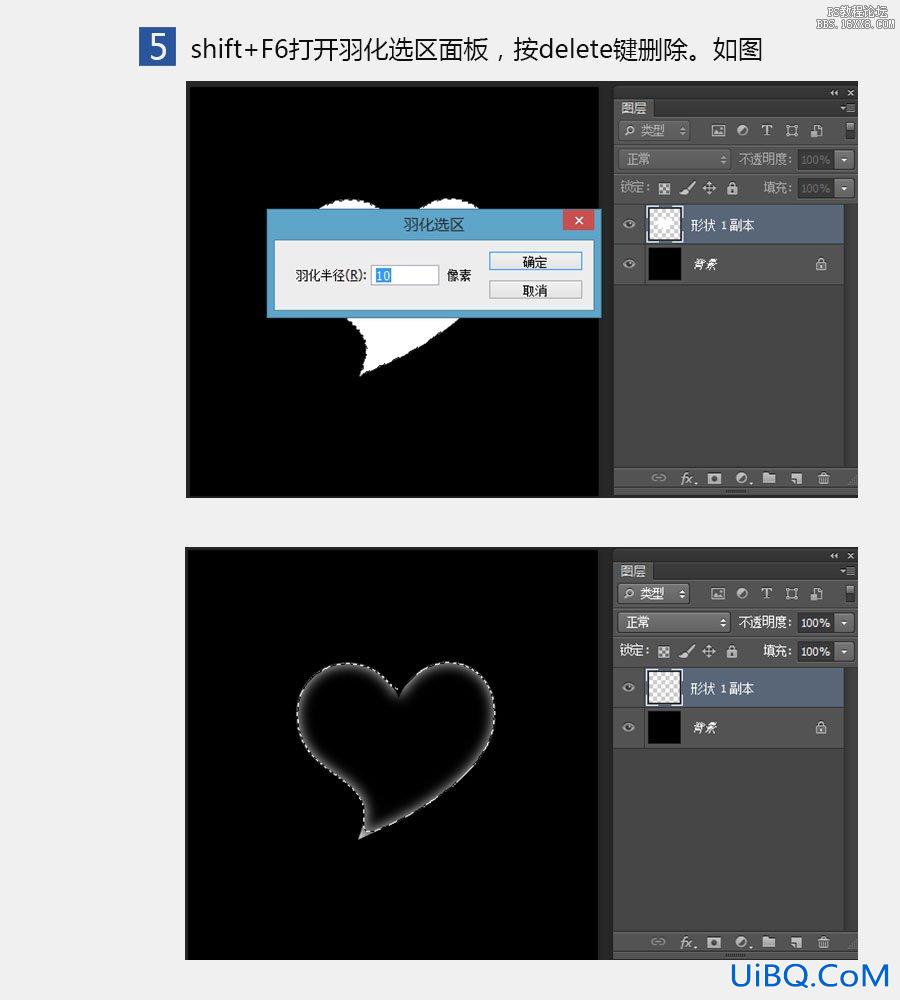Click opacity value field in upper Layers panel
The image size is (900, 1000).
[816, 159]
